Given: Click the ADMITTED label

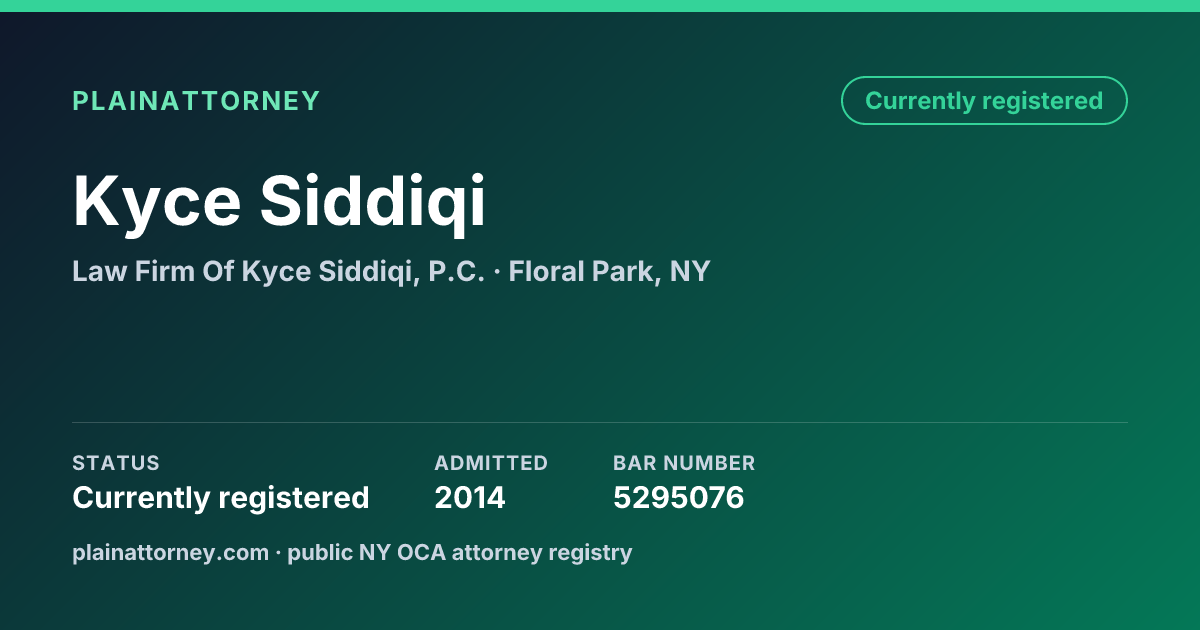Looking at the screenshot, I should [x=491, y=463].
